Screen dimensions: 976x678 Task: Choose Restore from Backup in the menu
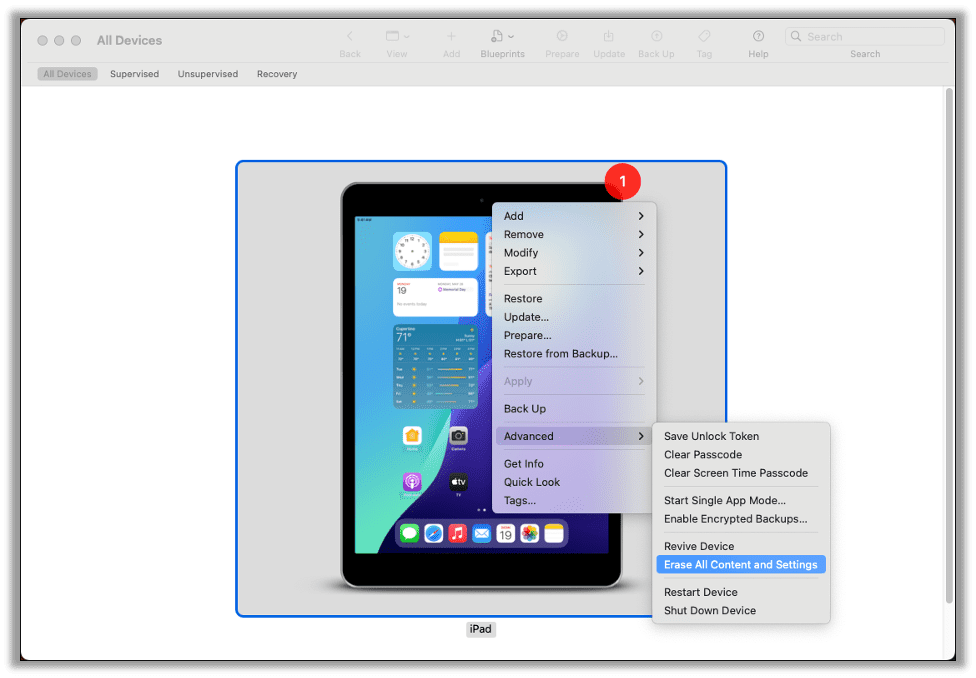coord(560,353)
